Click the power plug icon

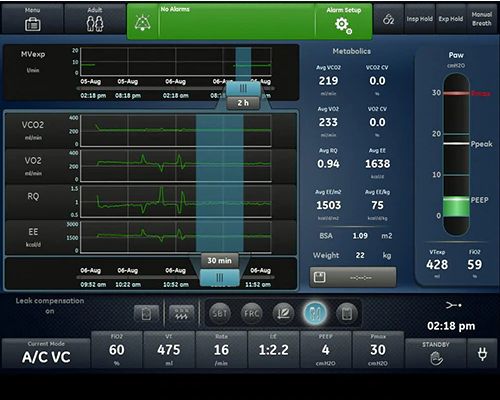(482, 353)
